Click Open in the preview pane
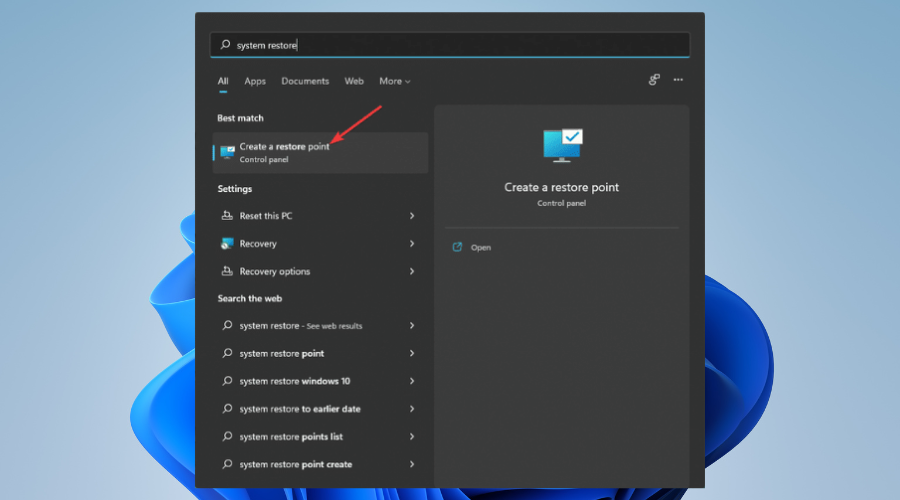Viewport: 900px width, 500px height. coord(481,247)
